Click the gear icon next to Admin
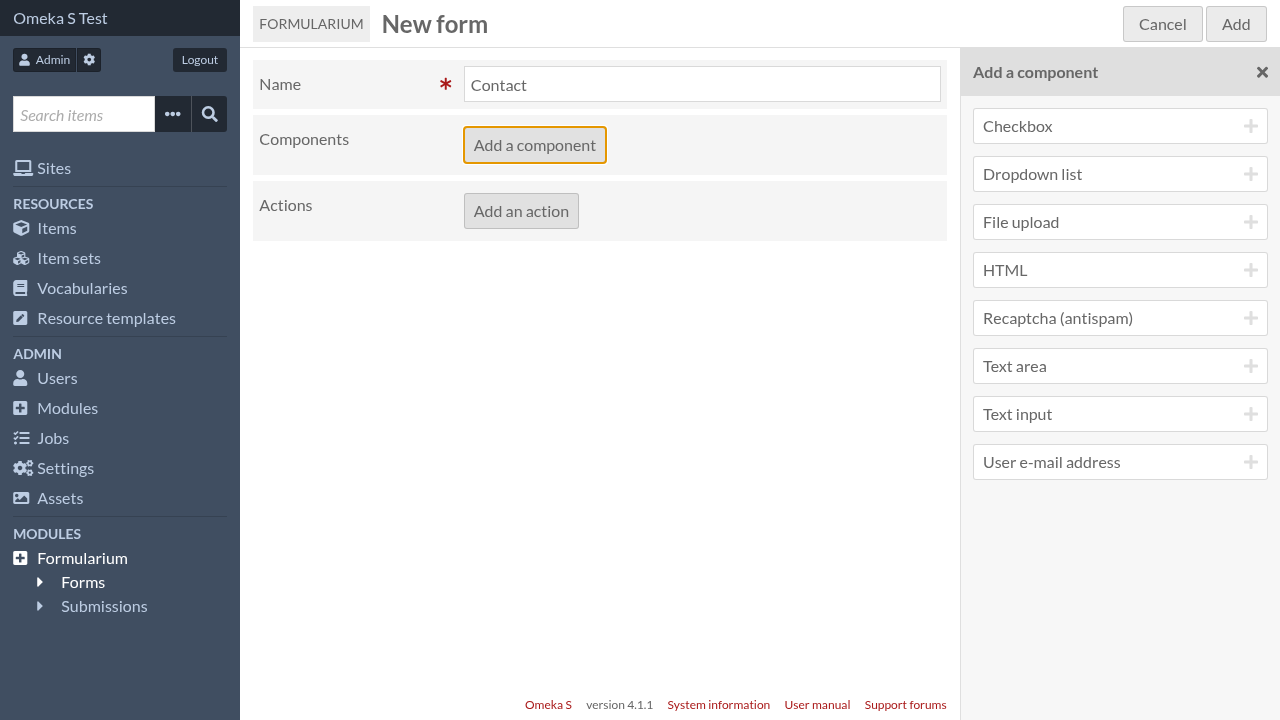1280x720 pixels. [x=88, y=59]
